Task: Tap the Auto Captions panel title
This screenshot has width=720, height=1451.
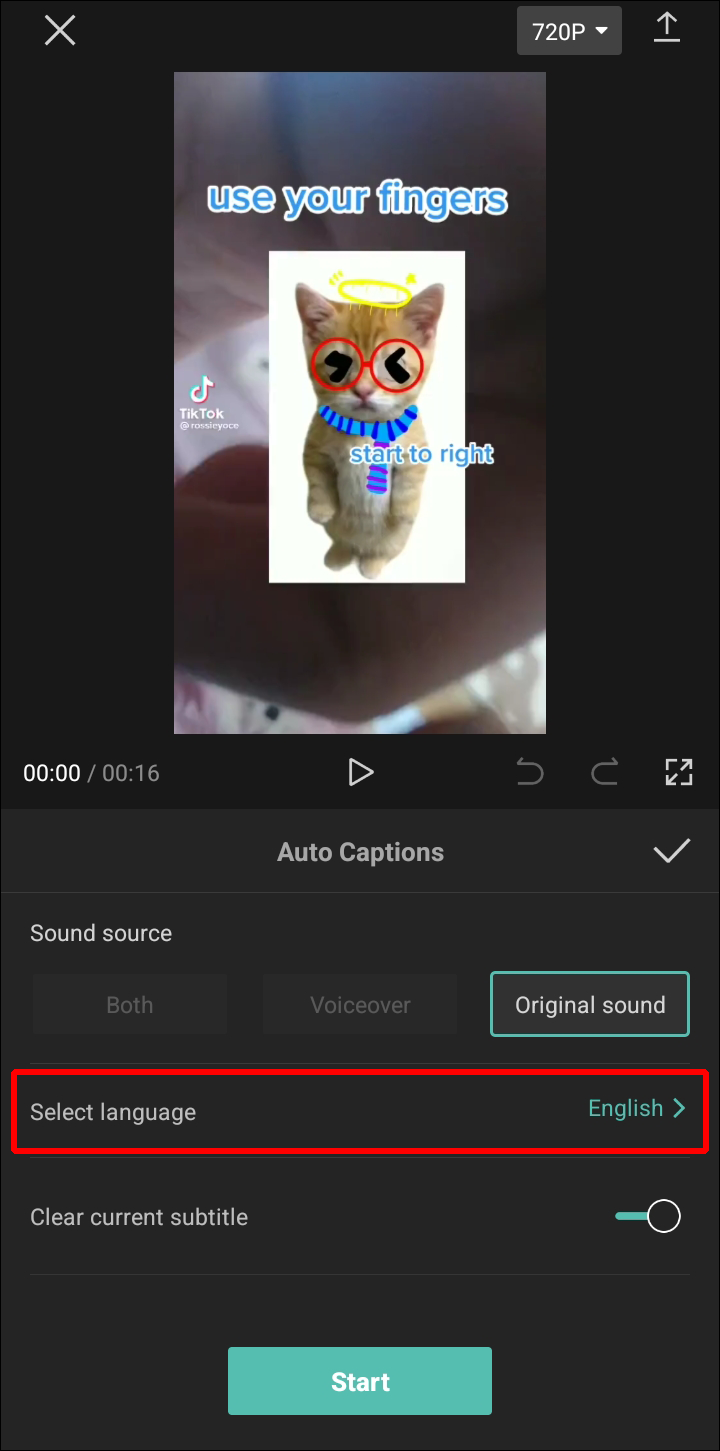Action: [x=360, y=852]
